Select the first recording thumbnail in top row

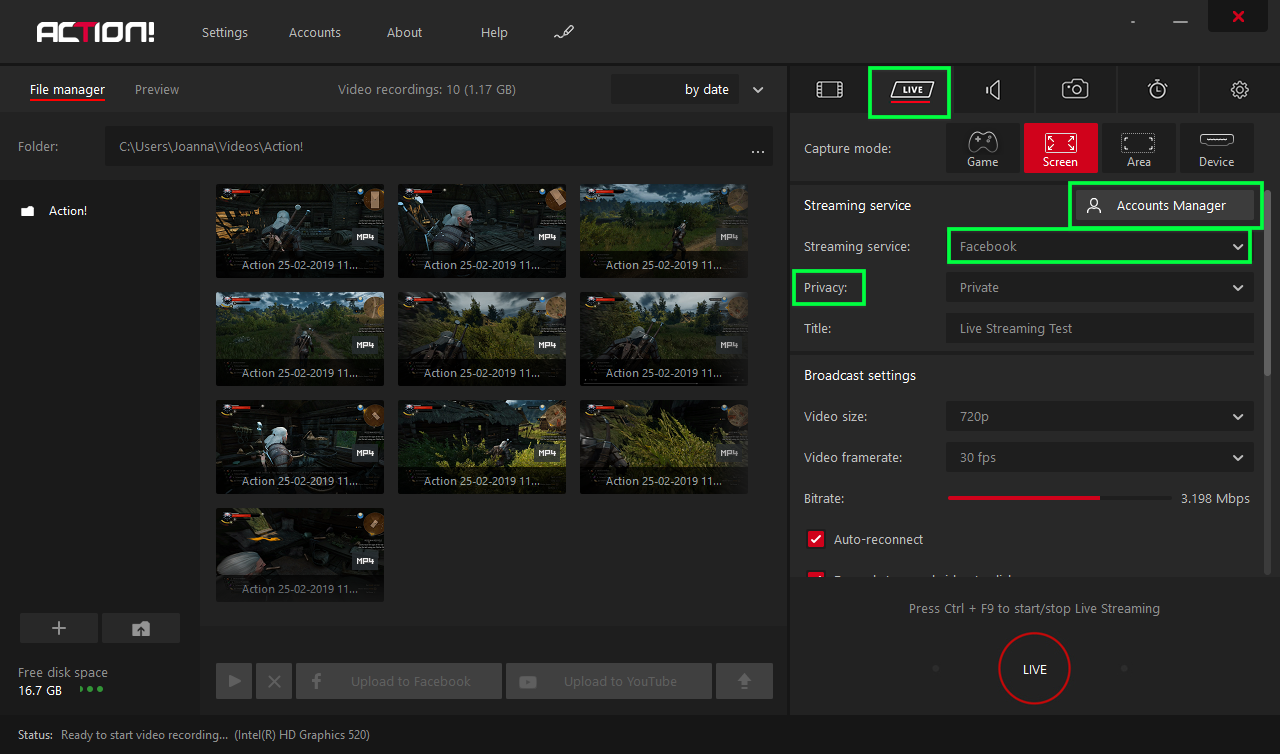[x=300, y=231]
